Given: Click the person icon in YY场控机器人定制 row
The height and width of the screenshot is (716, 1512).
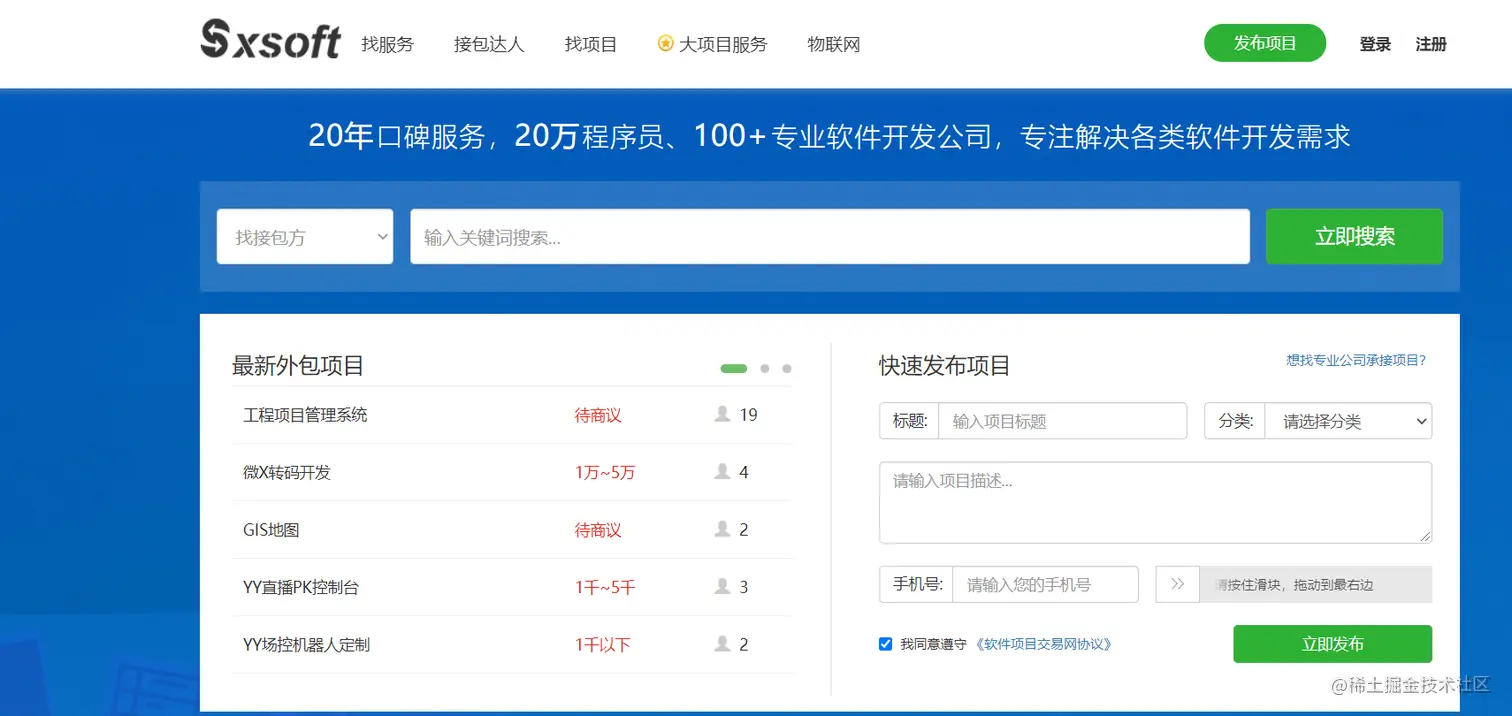Looking at the screenshot, I should (722, 644).
